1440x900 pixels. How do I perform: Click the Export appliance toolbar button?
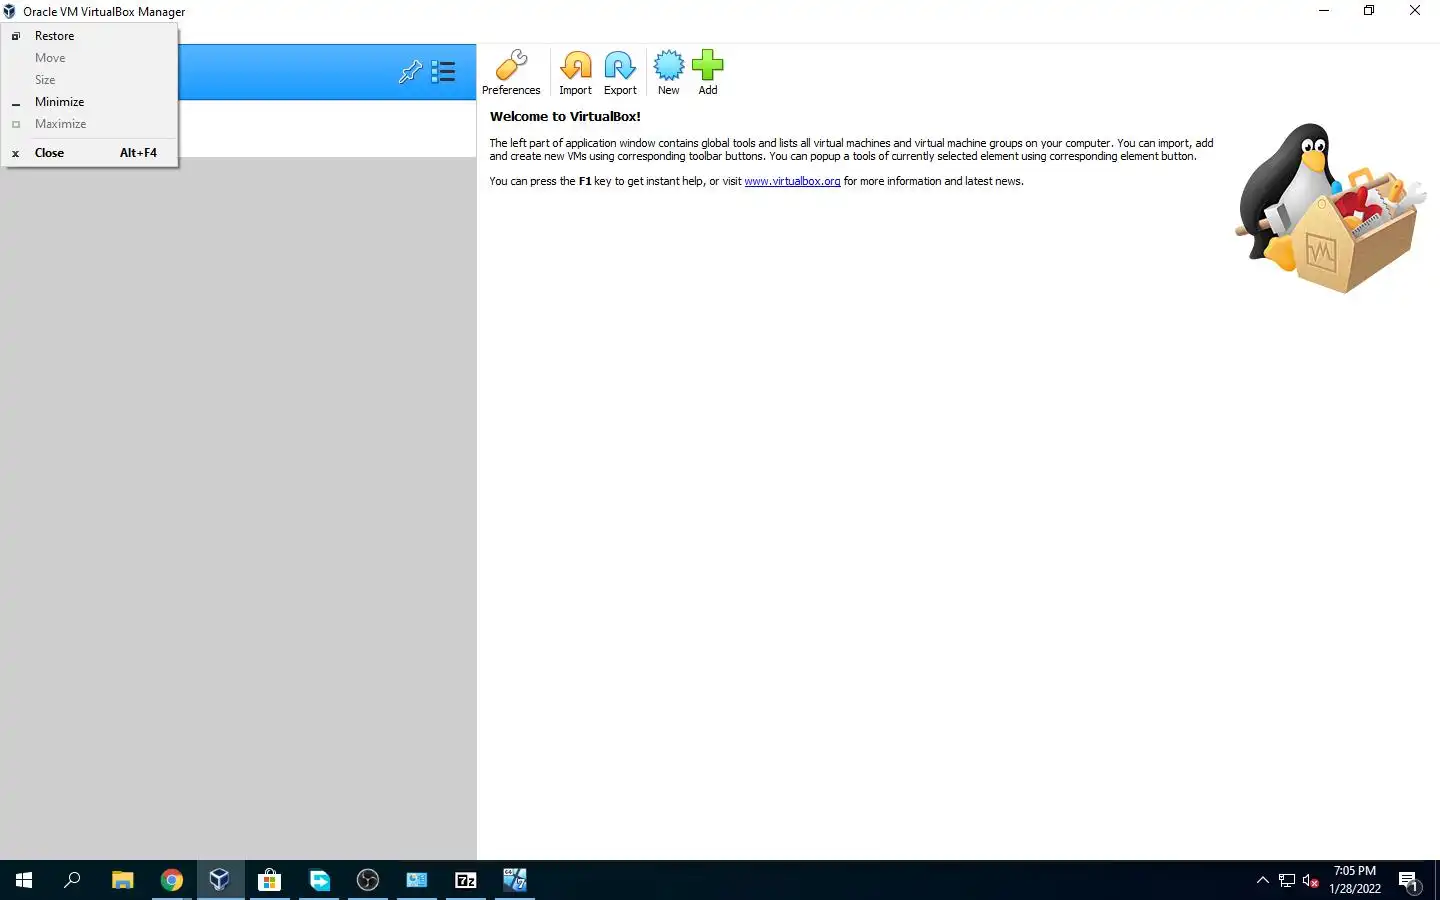(x=620, y=72)
